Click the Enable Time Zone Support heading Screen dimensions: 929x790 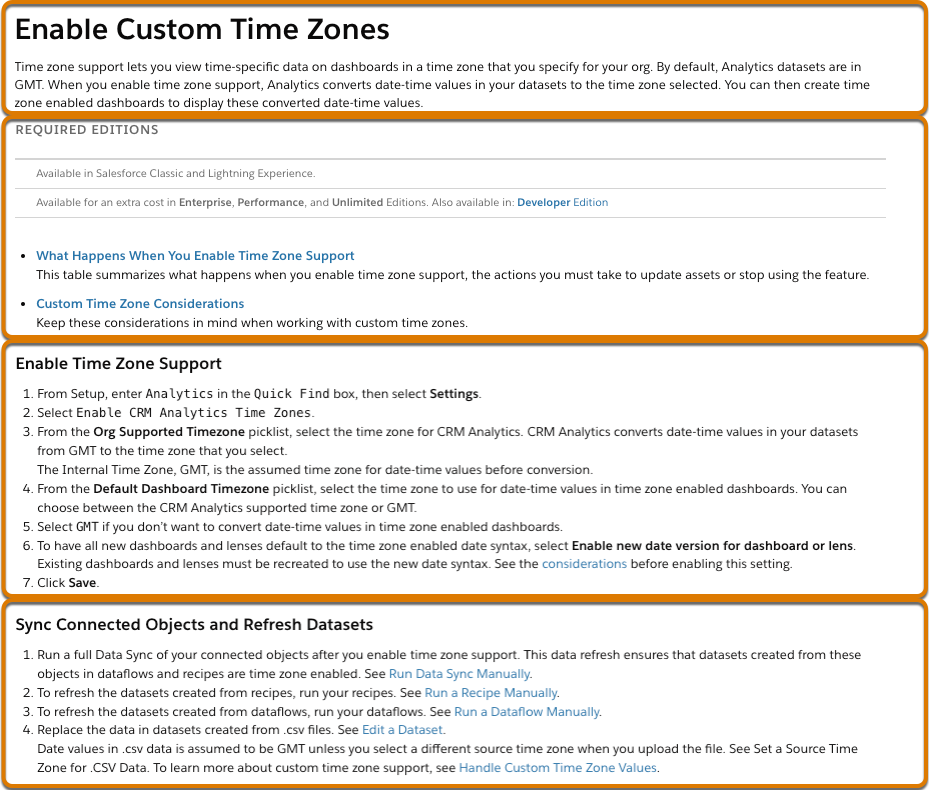point(118,364)
